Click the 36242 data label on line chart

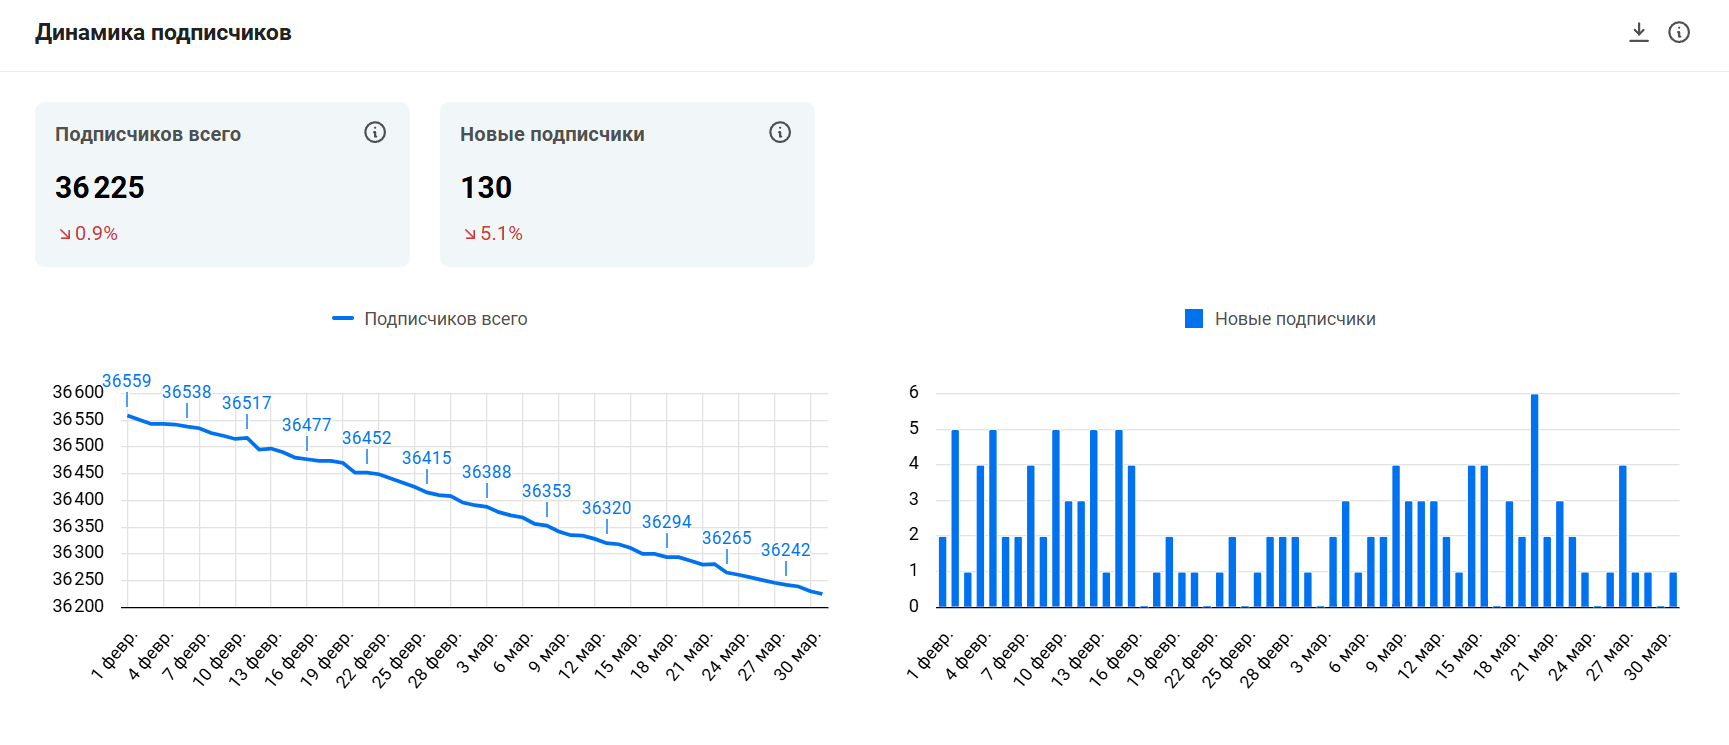pyautogui.click(x=786, y=550)
